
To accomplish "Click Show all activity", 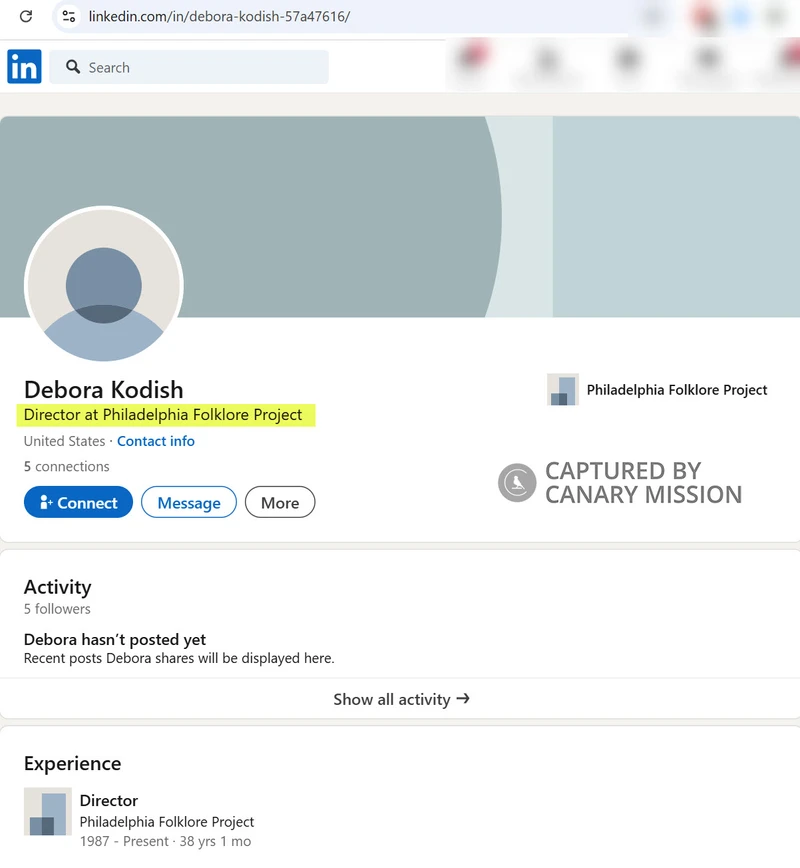I will (x=401, y=699).
